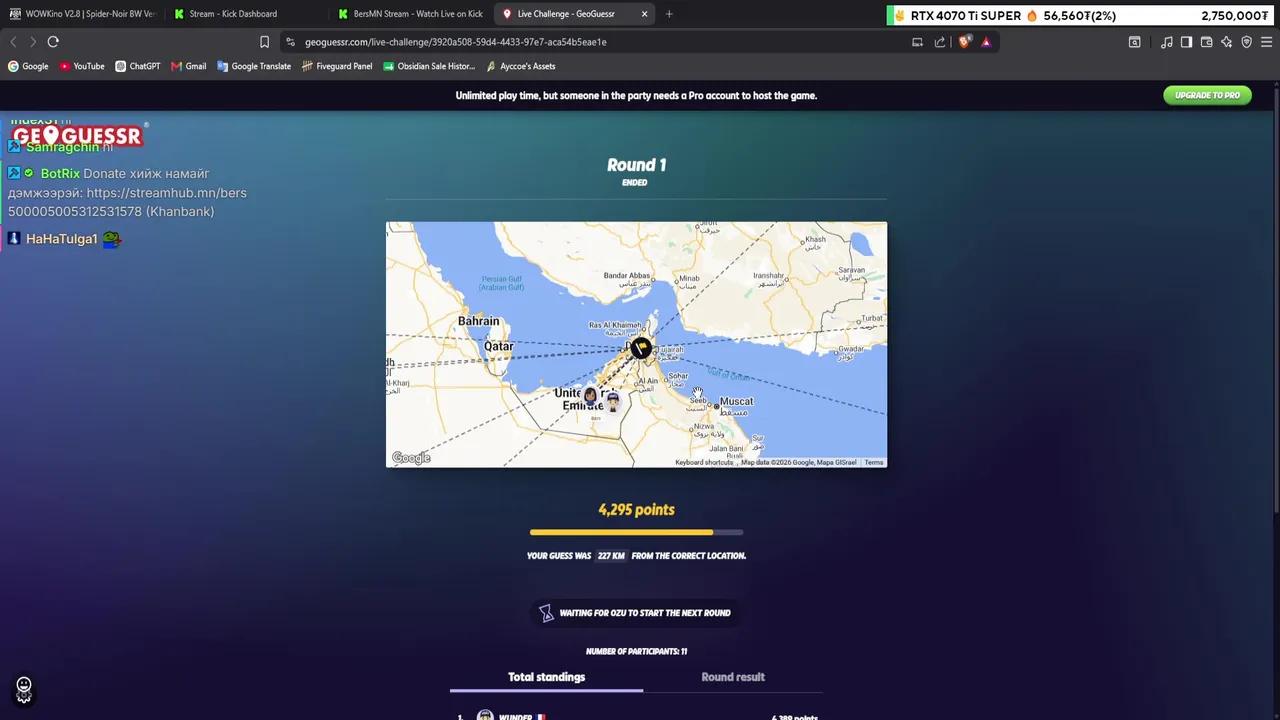This screenshot has height=720, width=1280.
Task: Open the Brave Wallet icon
Action: point(1207,42)
